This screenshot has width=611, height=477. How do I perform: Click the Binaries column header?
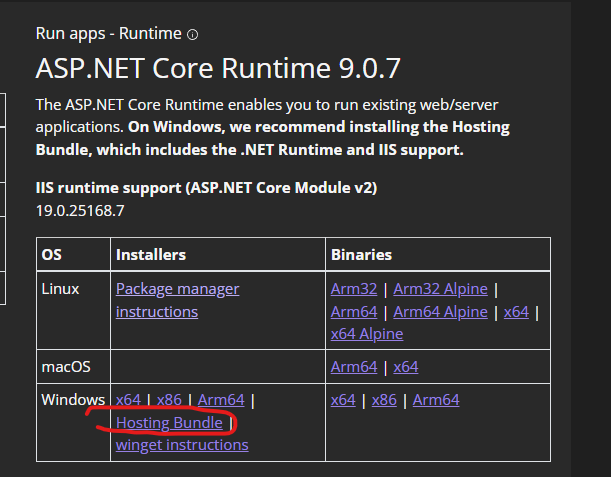[x=361, y=255]
